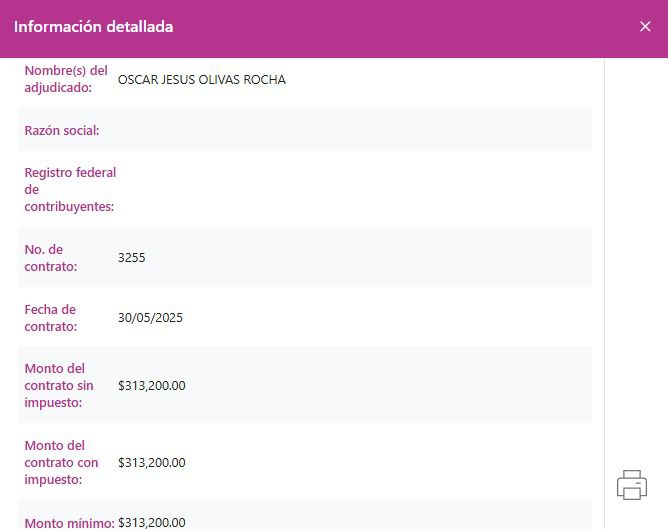Click the Información detallada header title

tap(93, 27)
